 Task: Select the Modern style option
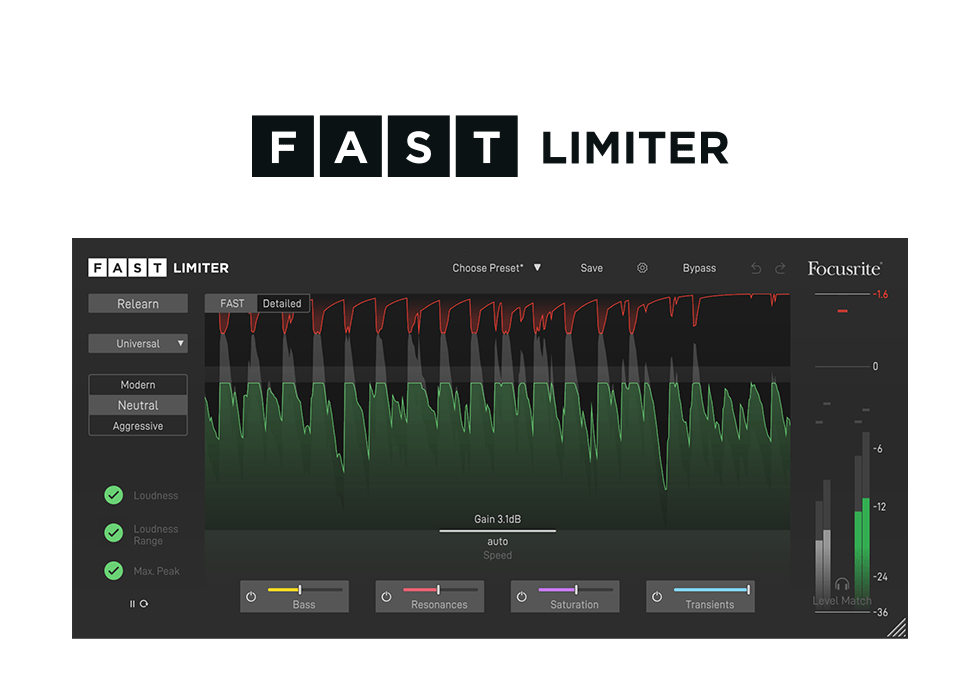[x=138, y=384]
